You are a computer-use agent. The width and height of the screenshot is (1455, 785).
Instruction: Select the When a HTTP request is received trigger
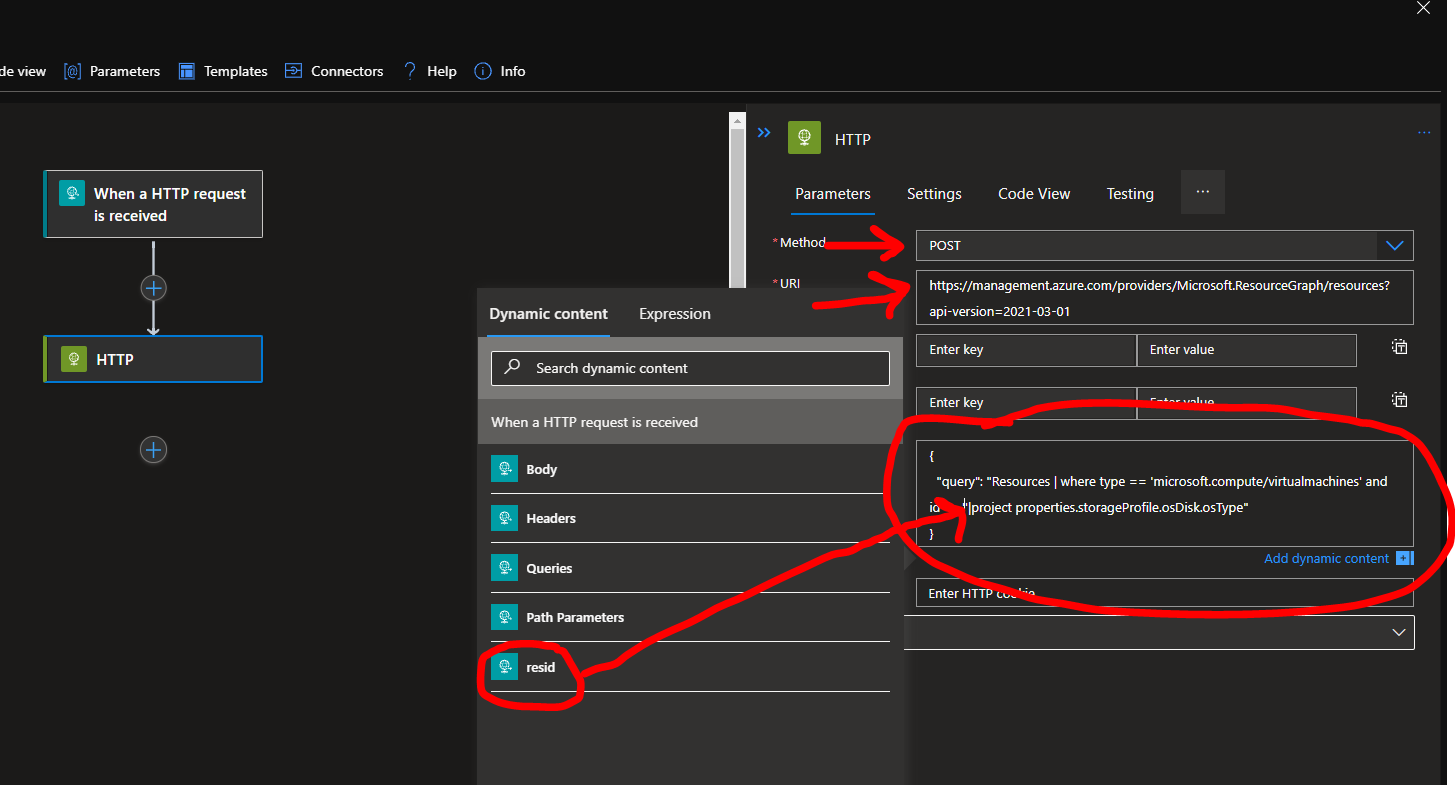pyautogui.click(x=152, y=204)
